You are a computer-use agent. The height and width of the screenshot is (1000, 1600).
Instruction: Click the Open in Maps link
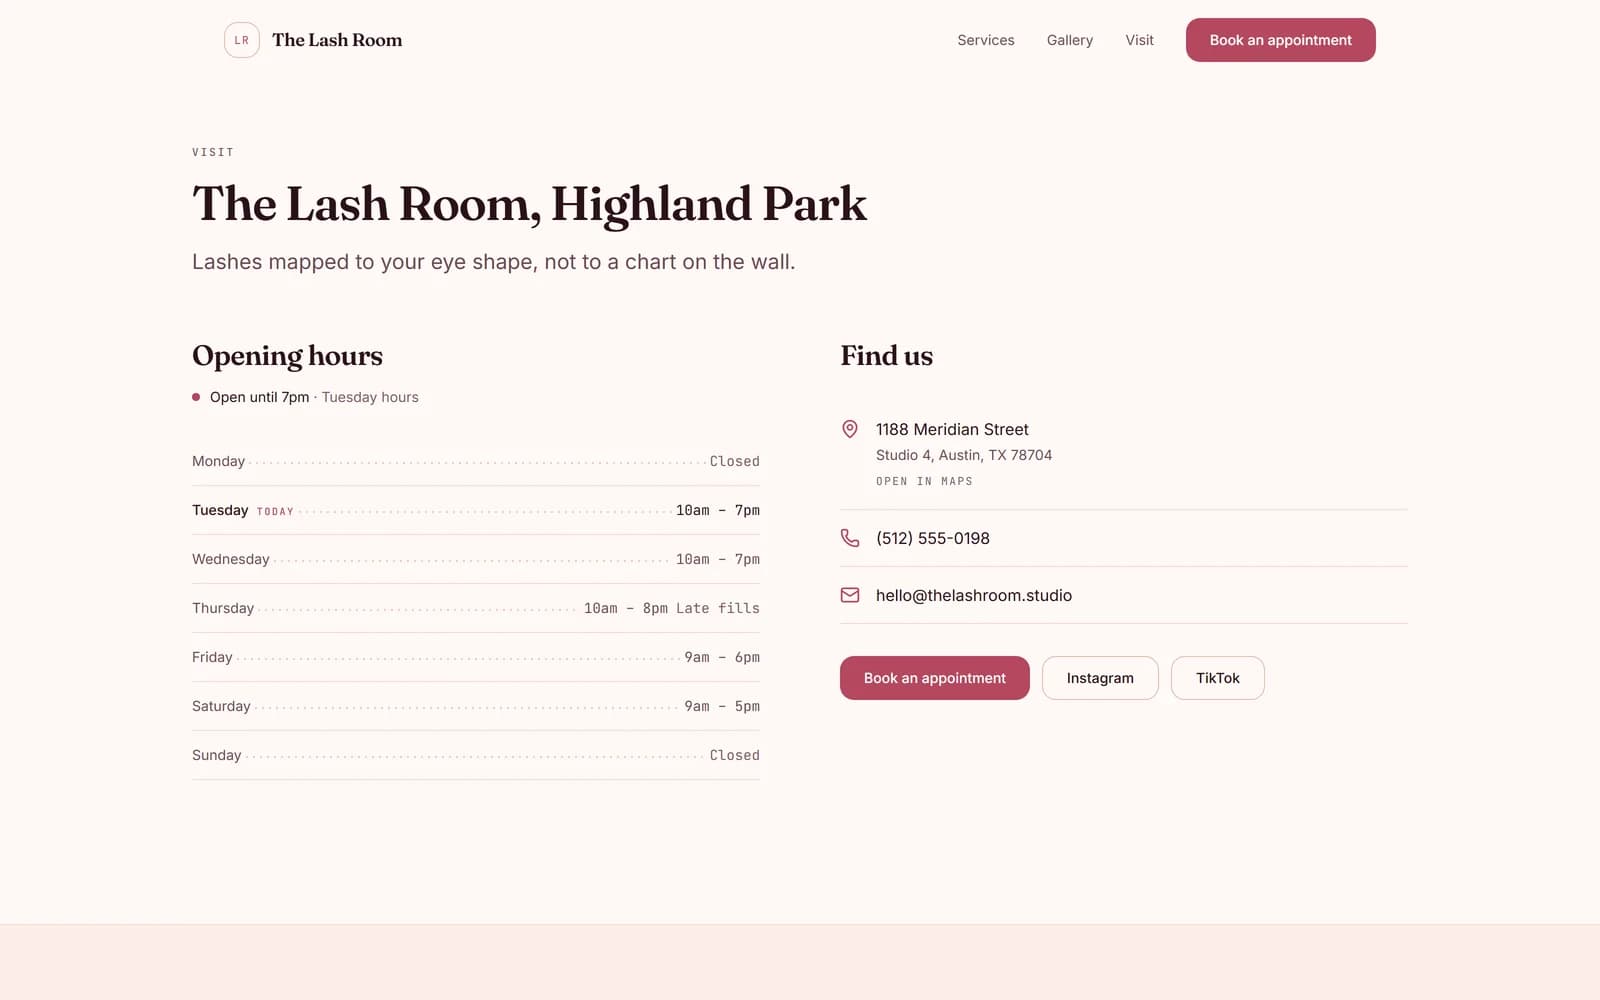(x=924, y=481)
